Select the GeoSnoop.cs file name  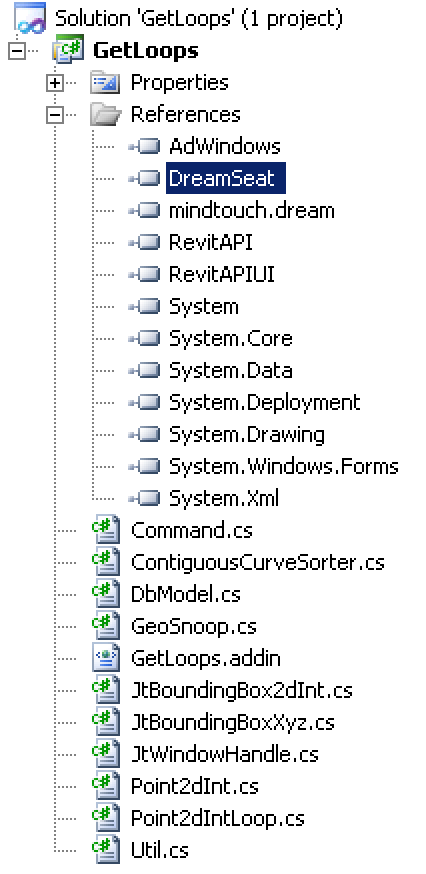[x=194, y=627]
